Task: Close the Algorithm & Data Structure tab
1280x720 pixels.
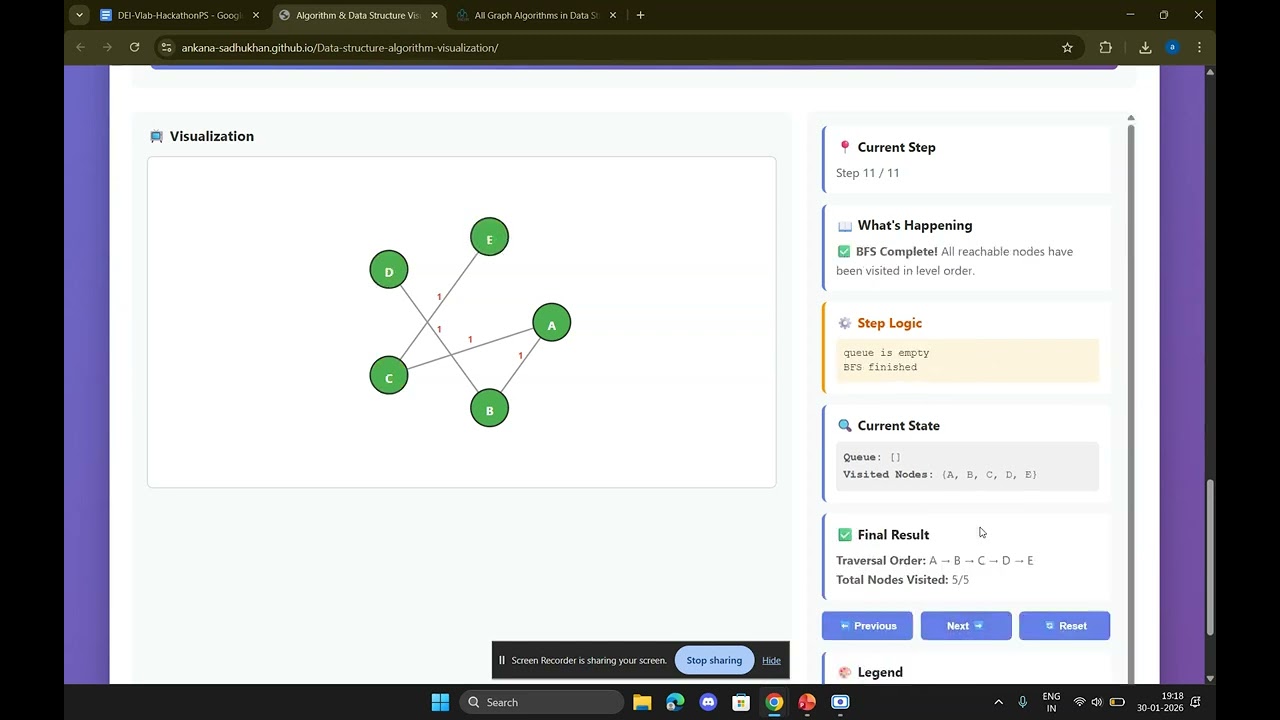Action: tap(434, 15)
